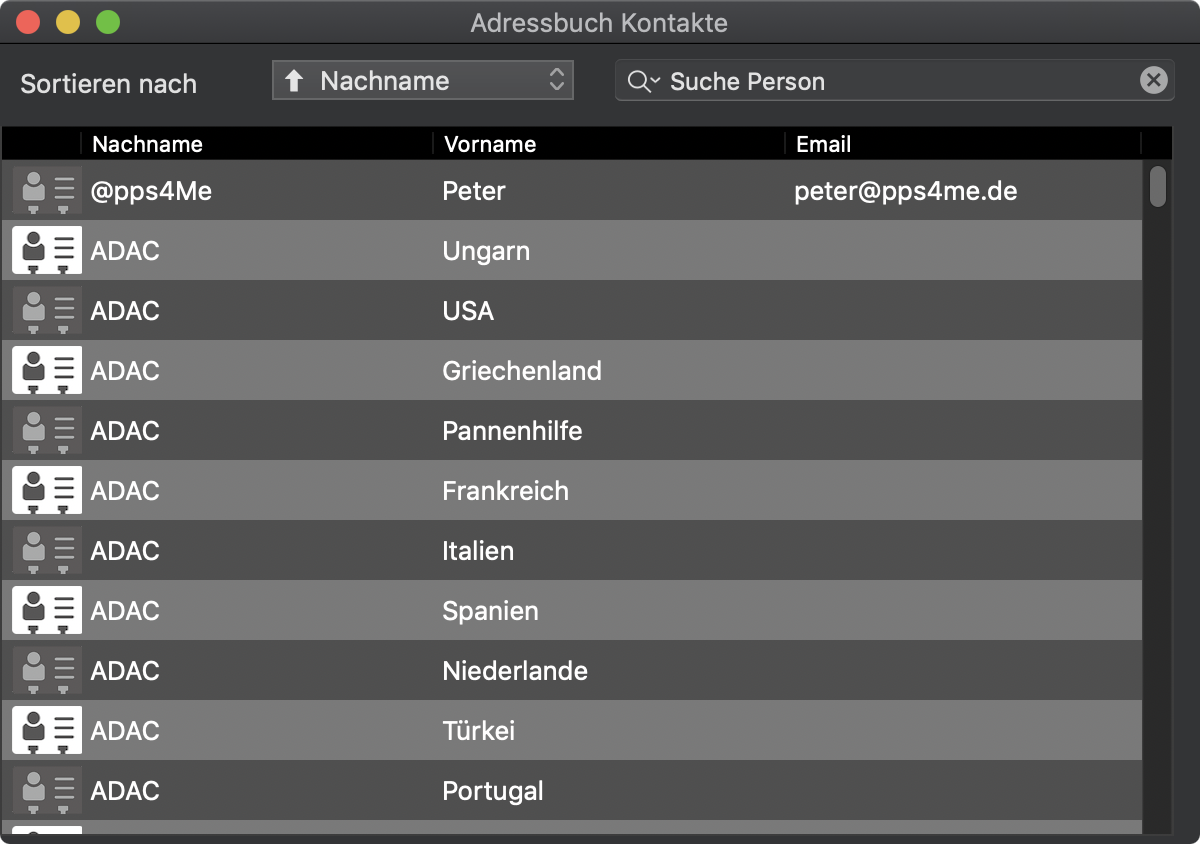
Task: Click contact card icon for ADAC Frankreich
Action: pos(47,491)
